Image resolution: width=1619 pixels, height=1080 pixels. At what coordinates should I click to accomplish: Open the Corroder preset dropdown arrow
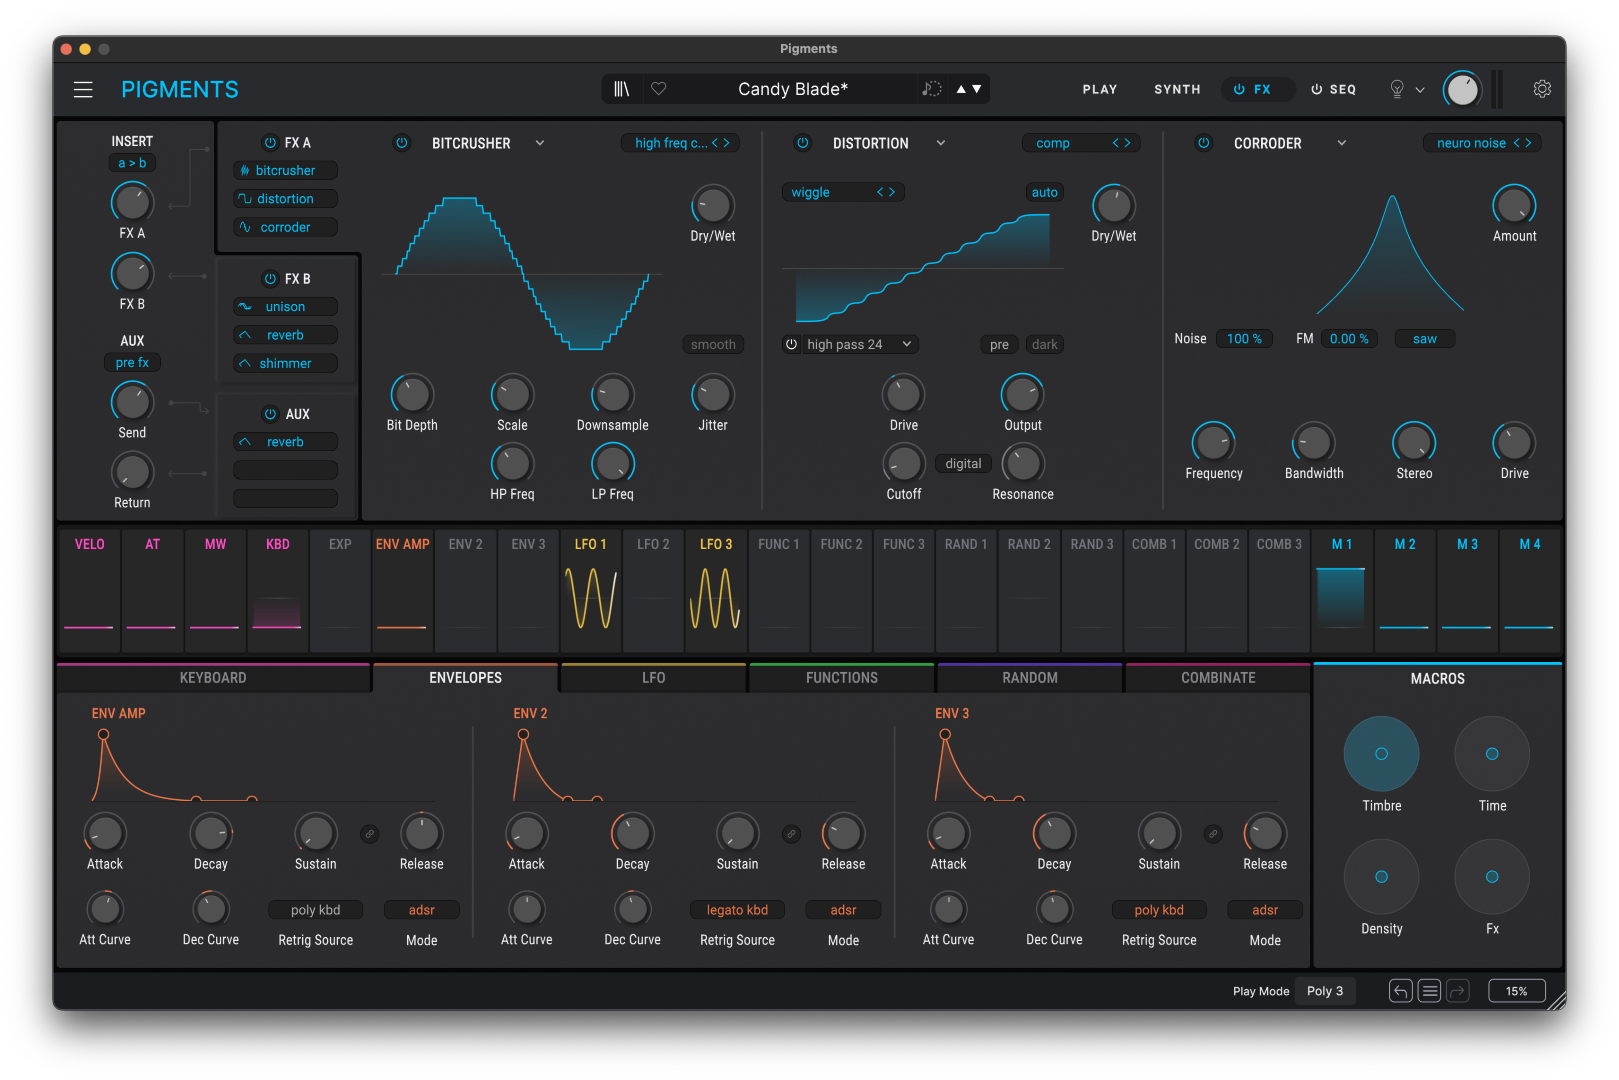(1342, 143)
